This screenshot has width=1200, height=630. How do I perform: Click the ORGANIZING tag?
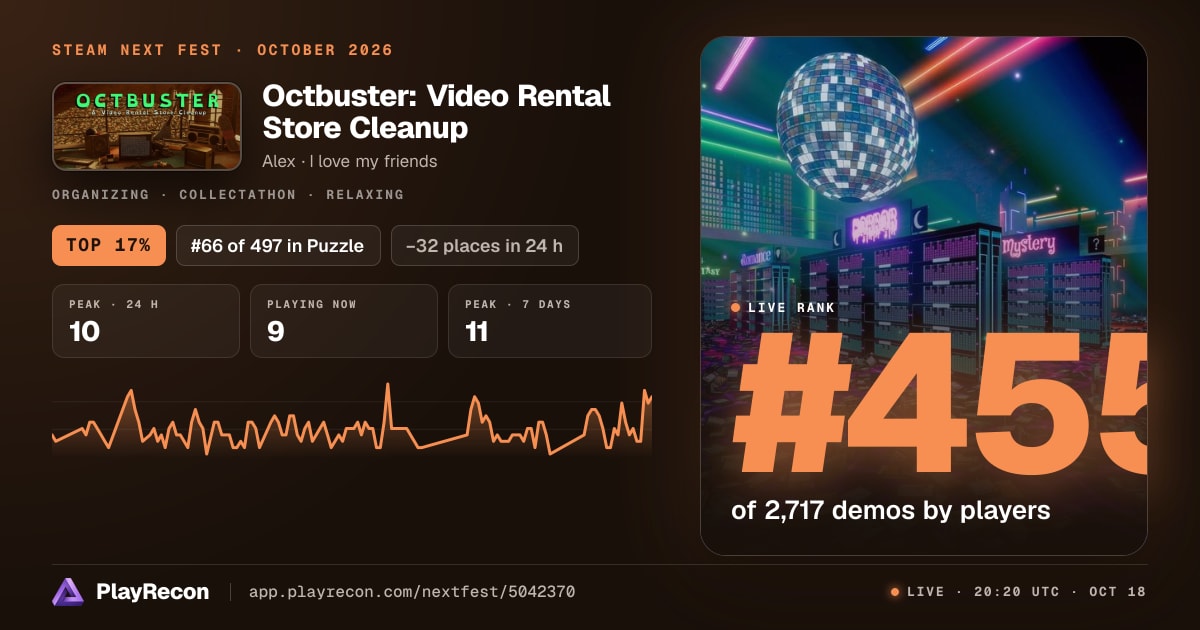click(100, 195)
